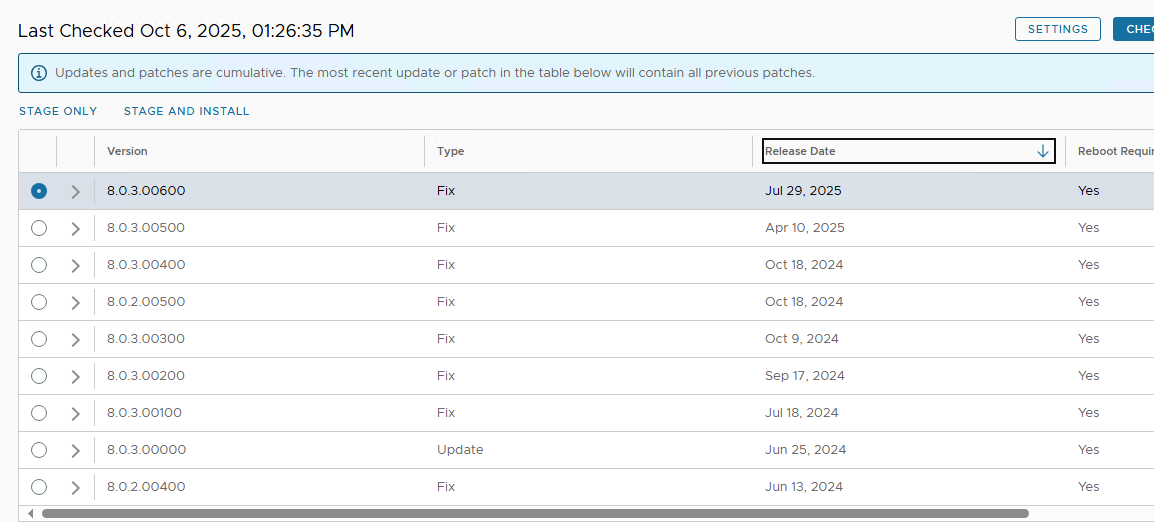Sort by the Version column header
This screenshot has height=522, width=1154.
pos(128,151)
